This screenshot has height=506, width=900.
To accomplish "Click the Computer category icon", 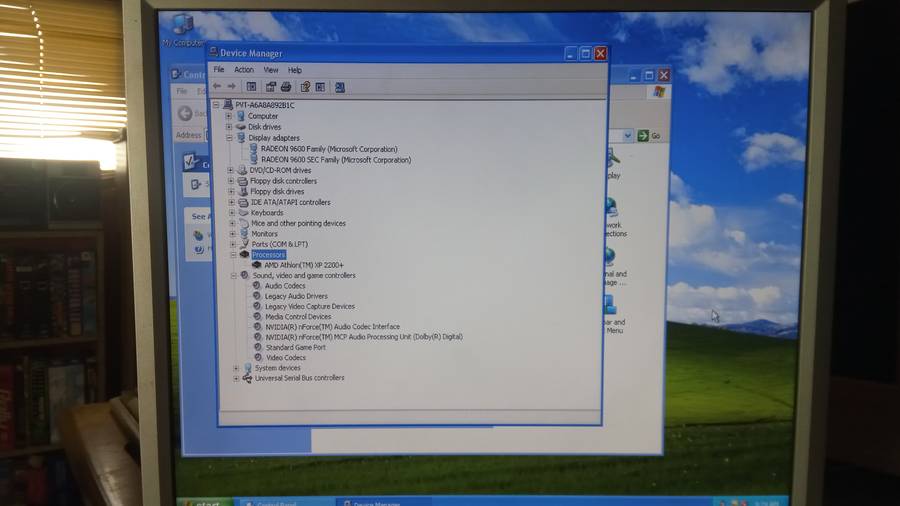I will pyautogui.click(x=240, y=116).
